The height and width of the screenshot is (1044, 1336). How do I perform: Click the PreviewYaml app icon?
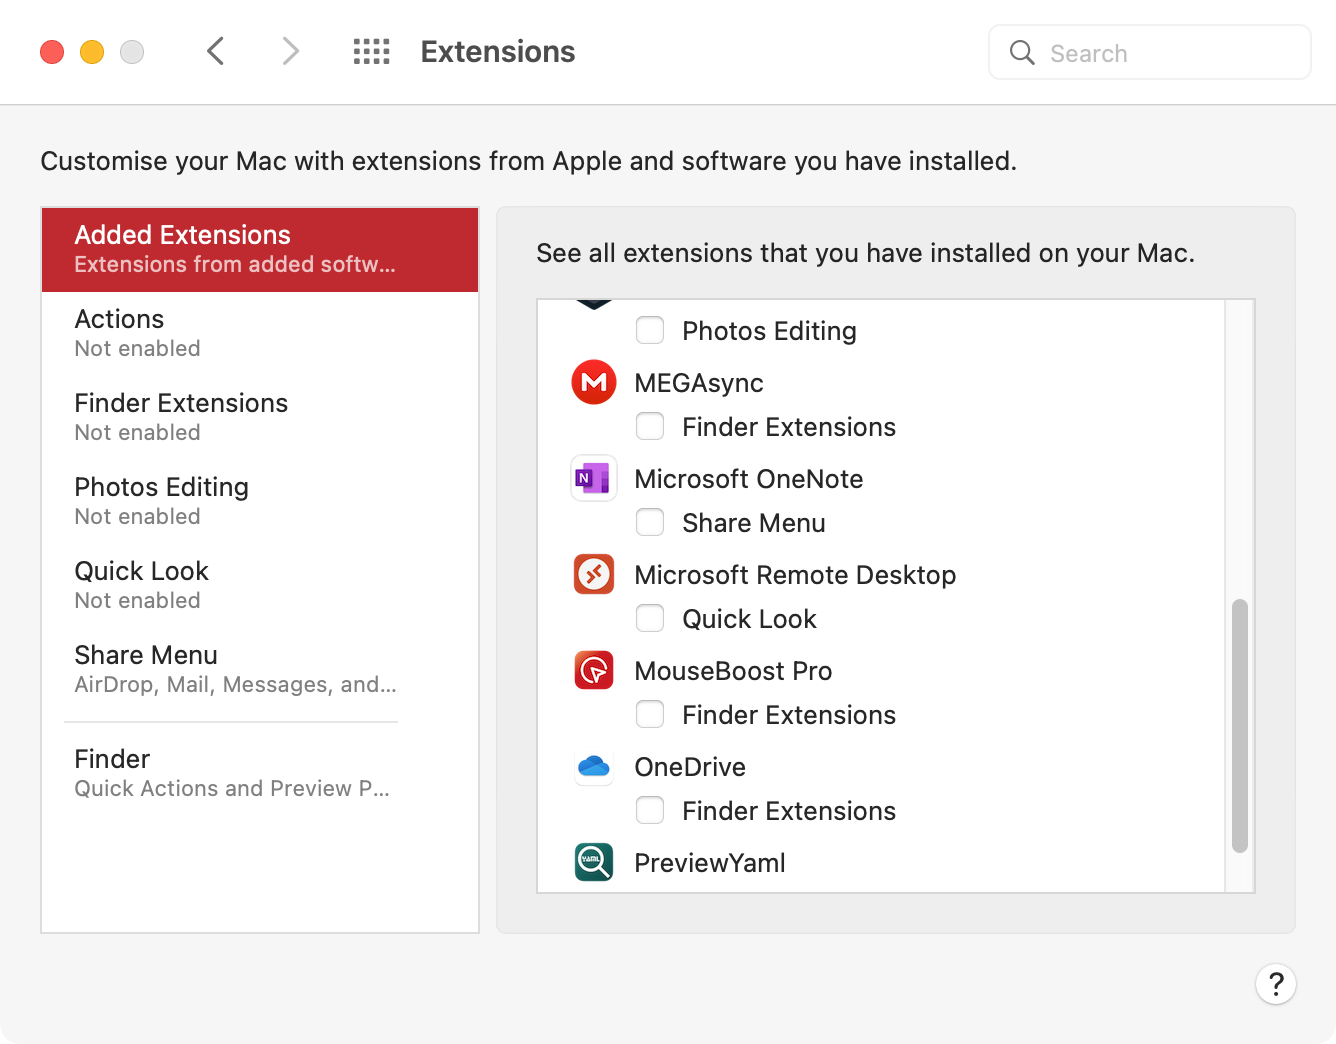(x=593, y=862)
